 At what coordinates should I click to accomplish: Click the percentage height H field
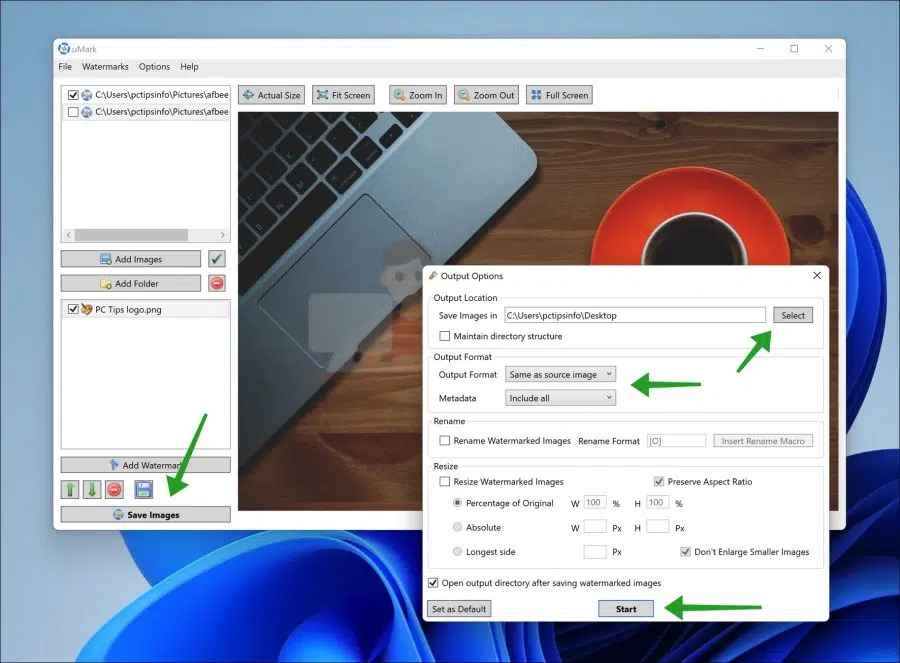coord(657,503)
